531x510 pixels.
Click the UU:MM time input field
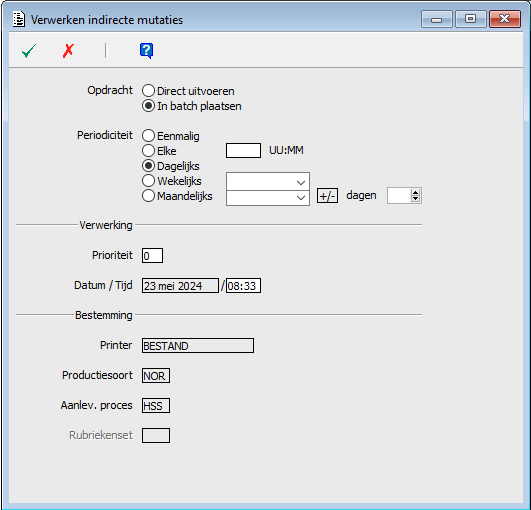click(x=243, y=150)
